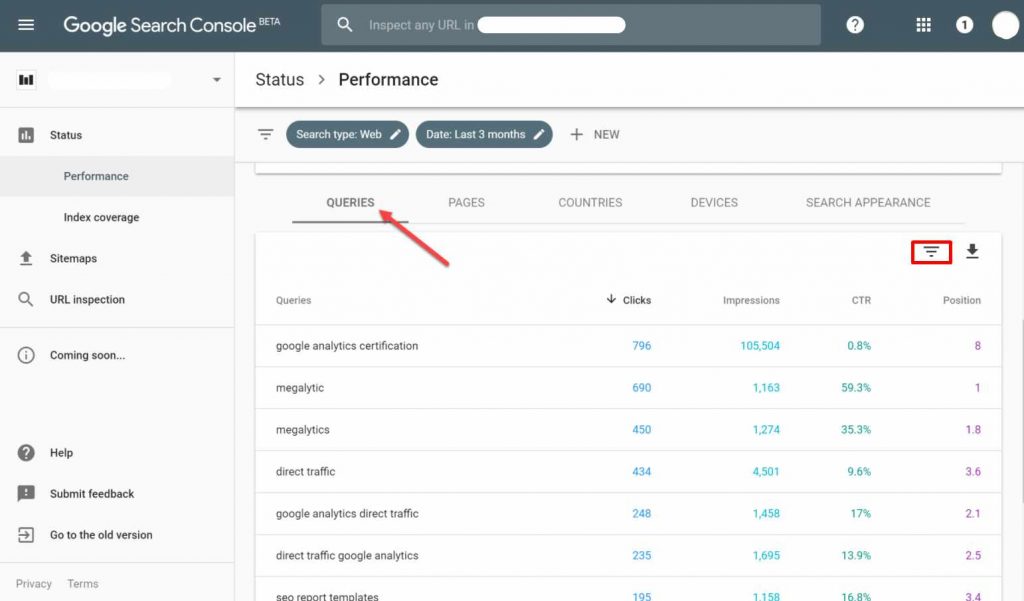Click the 796 clicks value
1024x601 pixels.
(x=641, y=346)
